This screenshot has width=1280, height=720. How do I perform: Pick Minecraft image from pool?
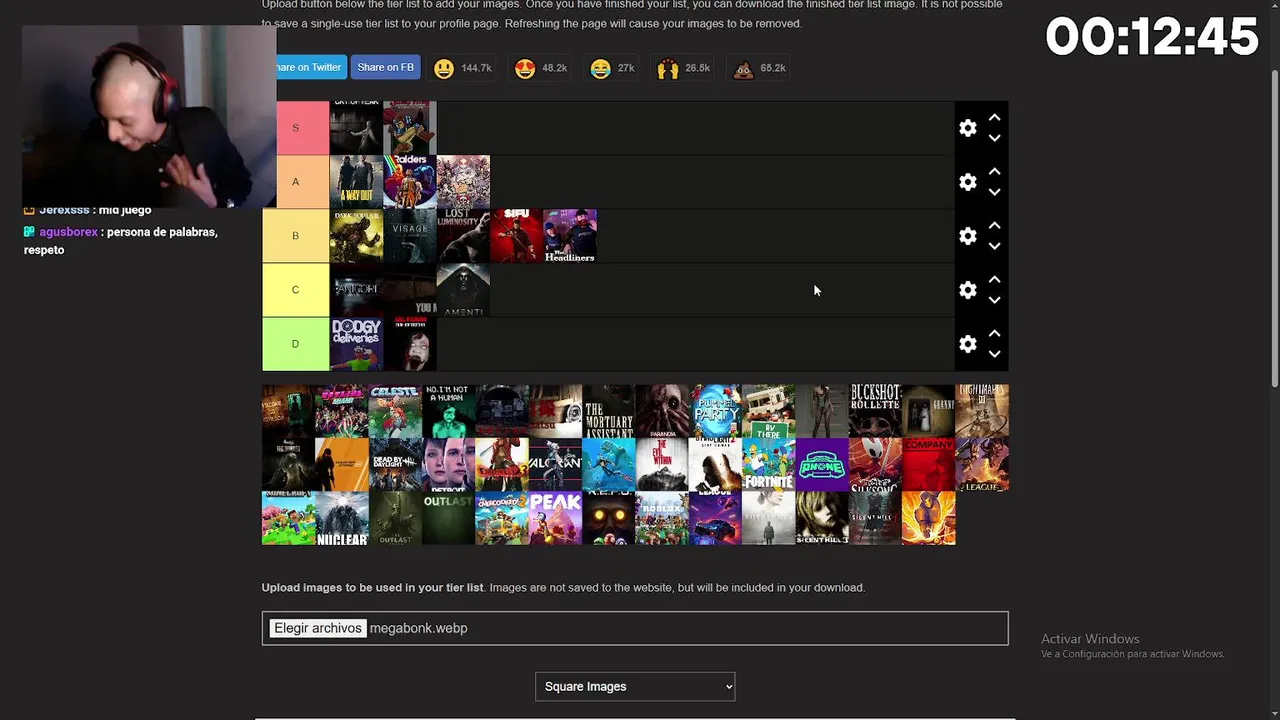click(288, 518)
